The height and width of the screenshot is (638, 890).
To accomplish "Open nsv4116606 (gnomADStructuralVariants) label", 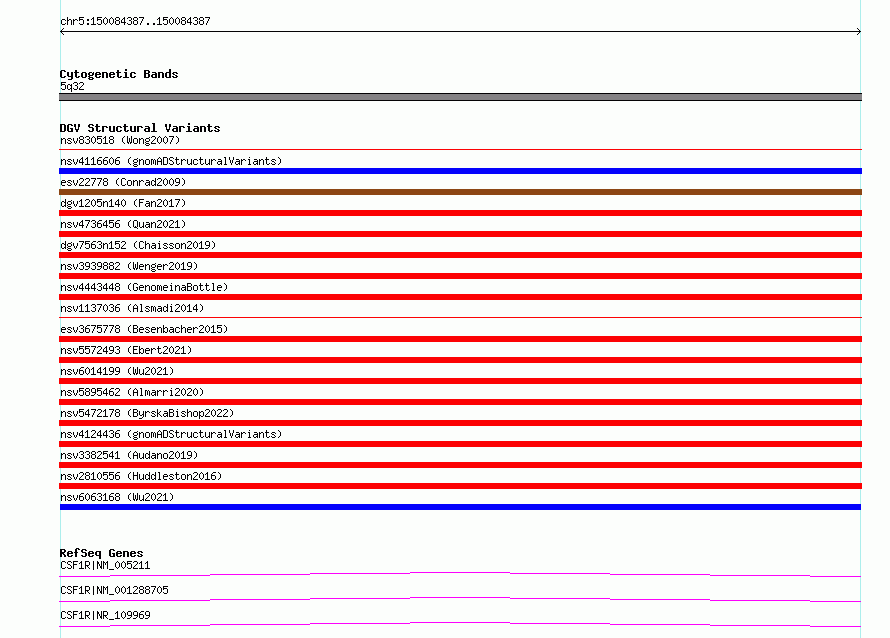I will pos(171,161).
